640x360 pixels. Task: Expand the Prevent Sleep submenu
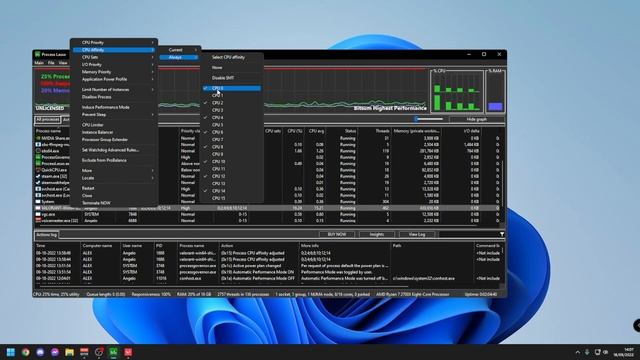[114, 115]
